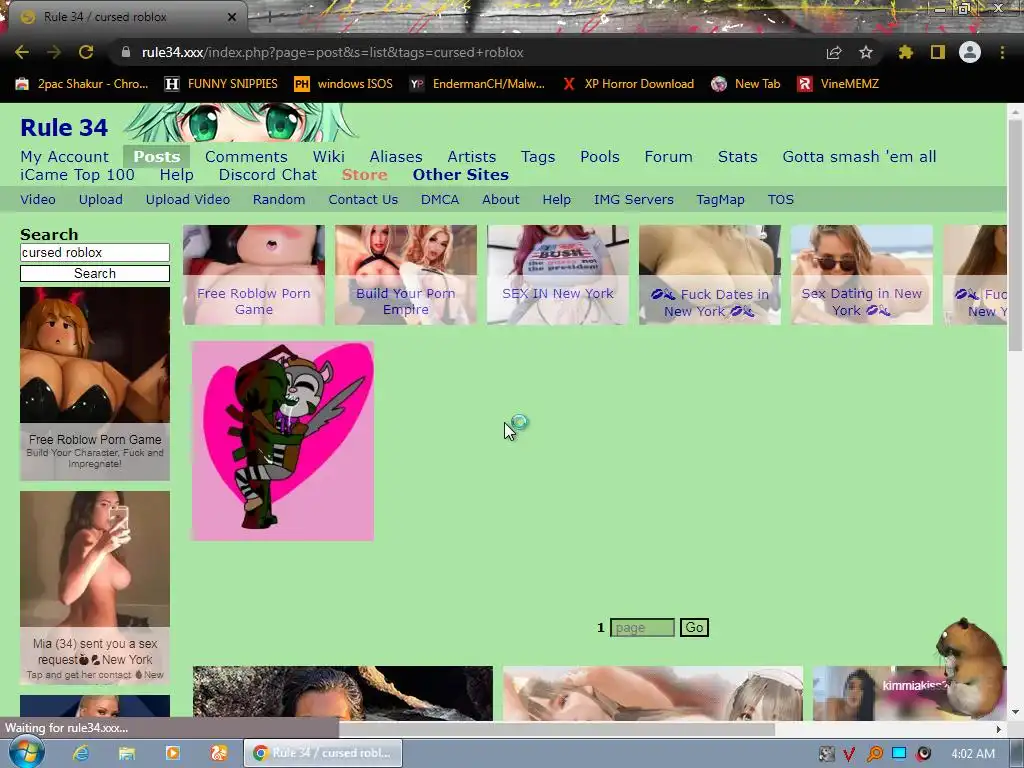Click the search field containing cursed roblox
The width and height of the screenshot is (1024, 768).
[95, 253]
